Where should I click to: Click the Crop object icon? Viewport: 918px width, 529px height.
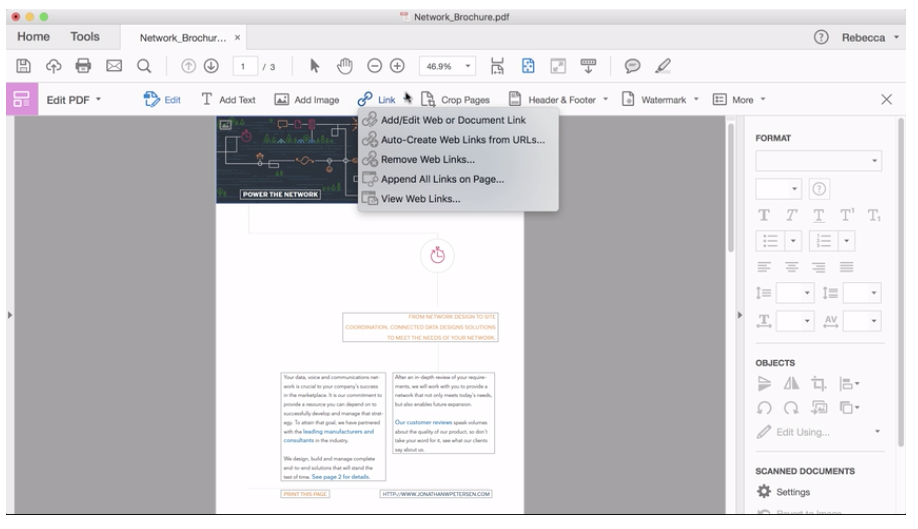816,384
